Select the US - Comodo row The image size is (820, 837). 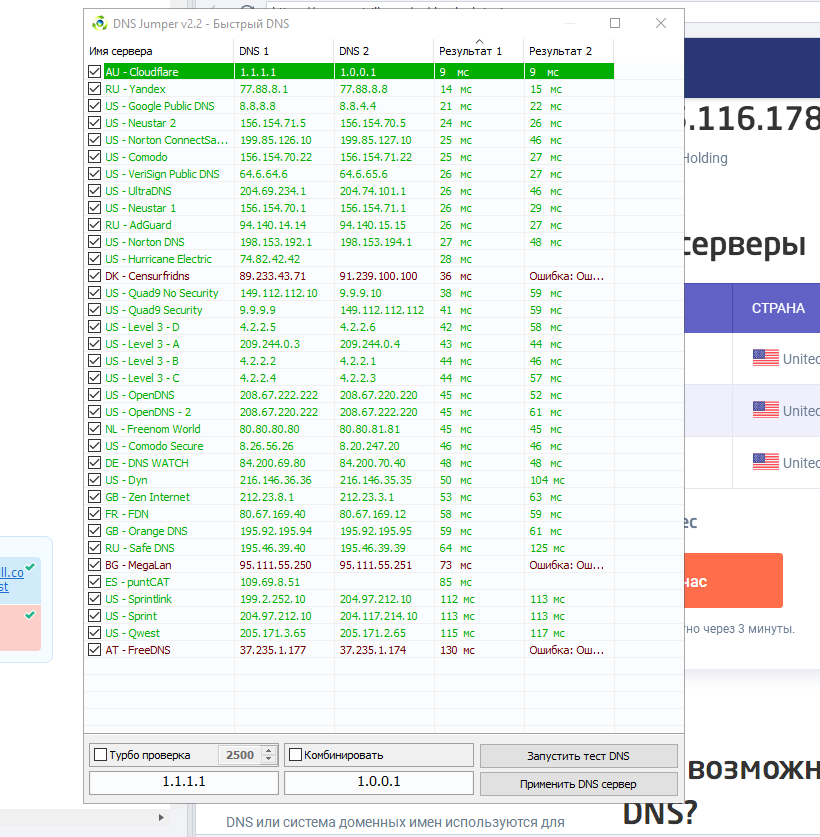coord(349,157)
